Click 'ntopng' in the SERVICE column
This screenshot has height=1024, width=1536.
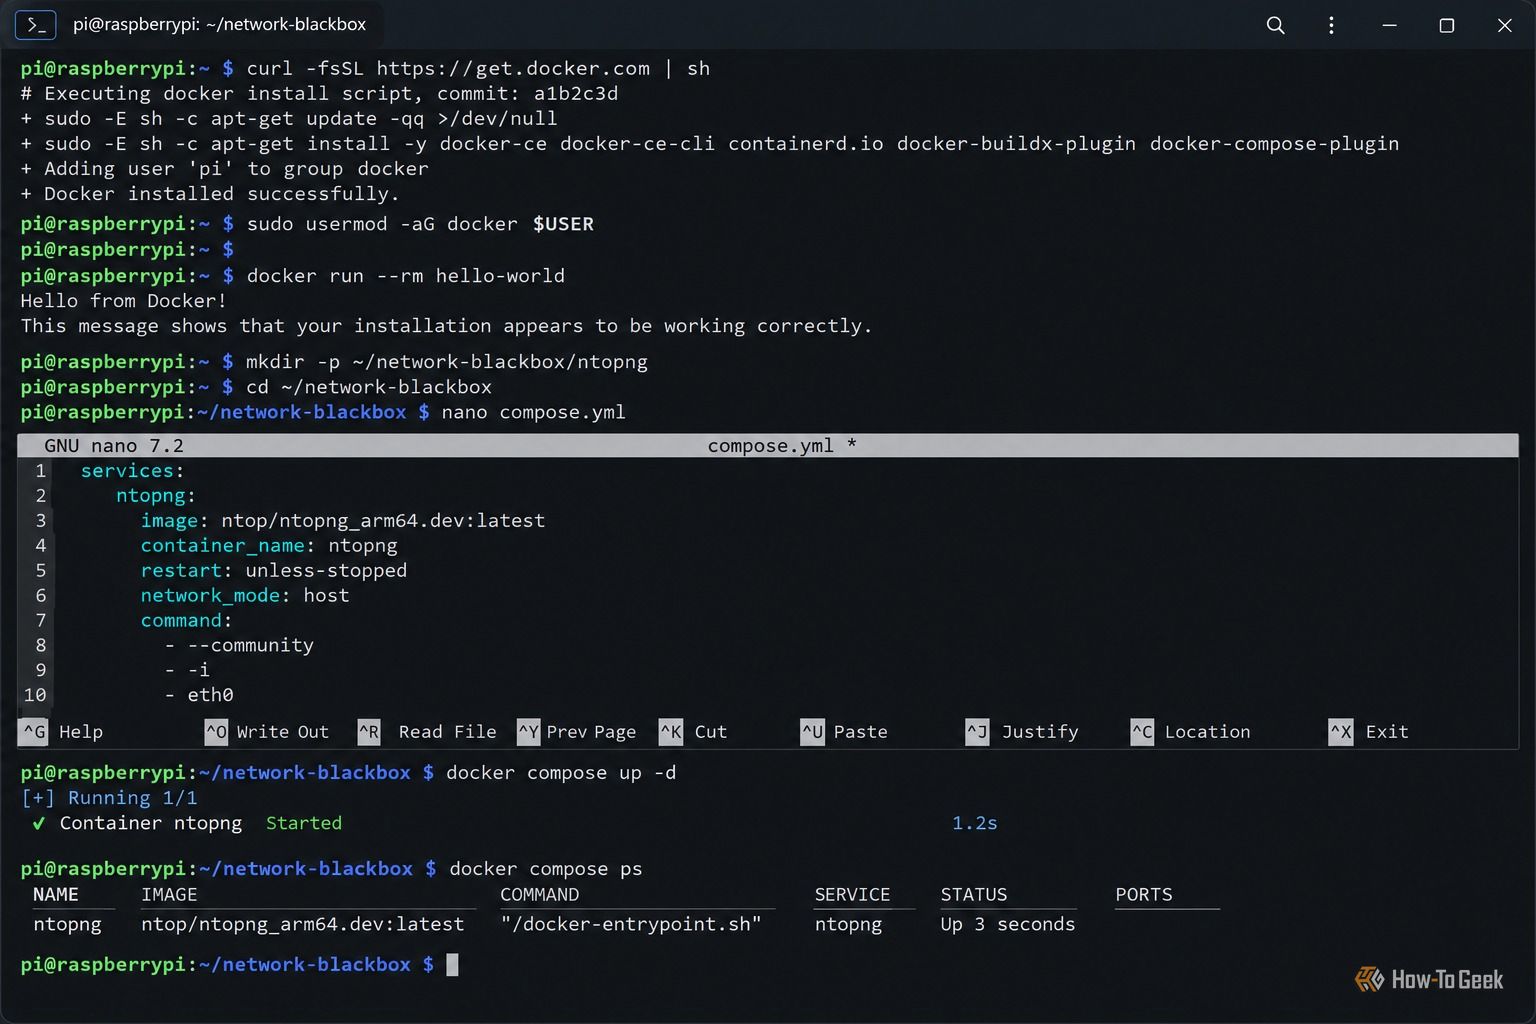pos(848,925)
